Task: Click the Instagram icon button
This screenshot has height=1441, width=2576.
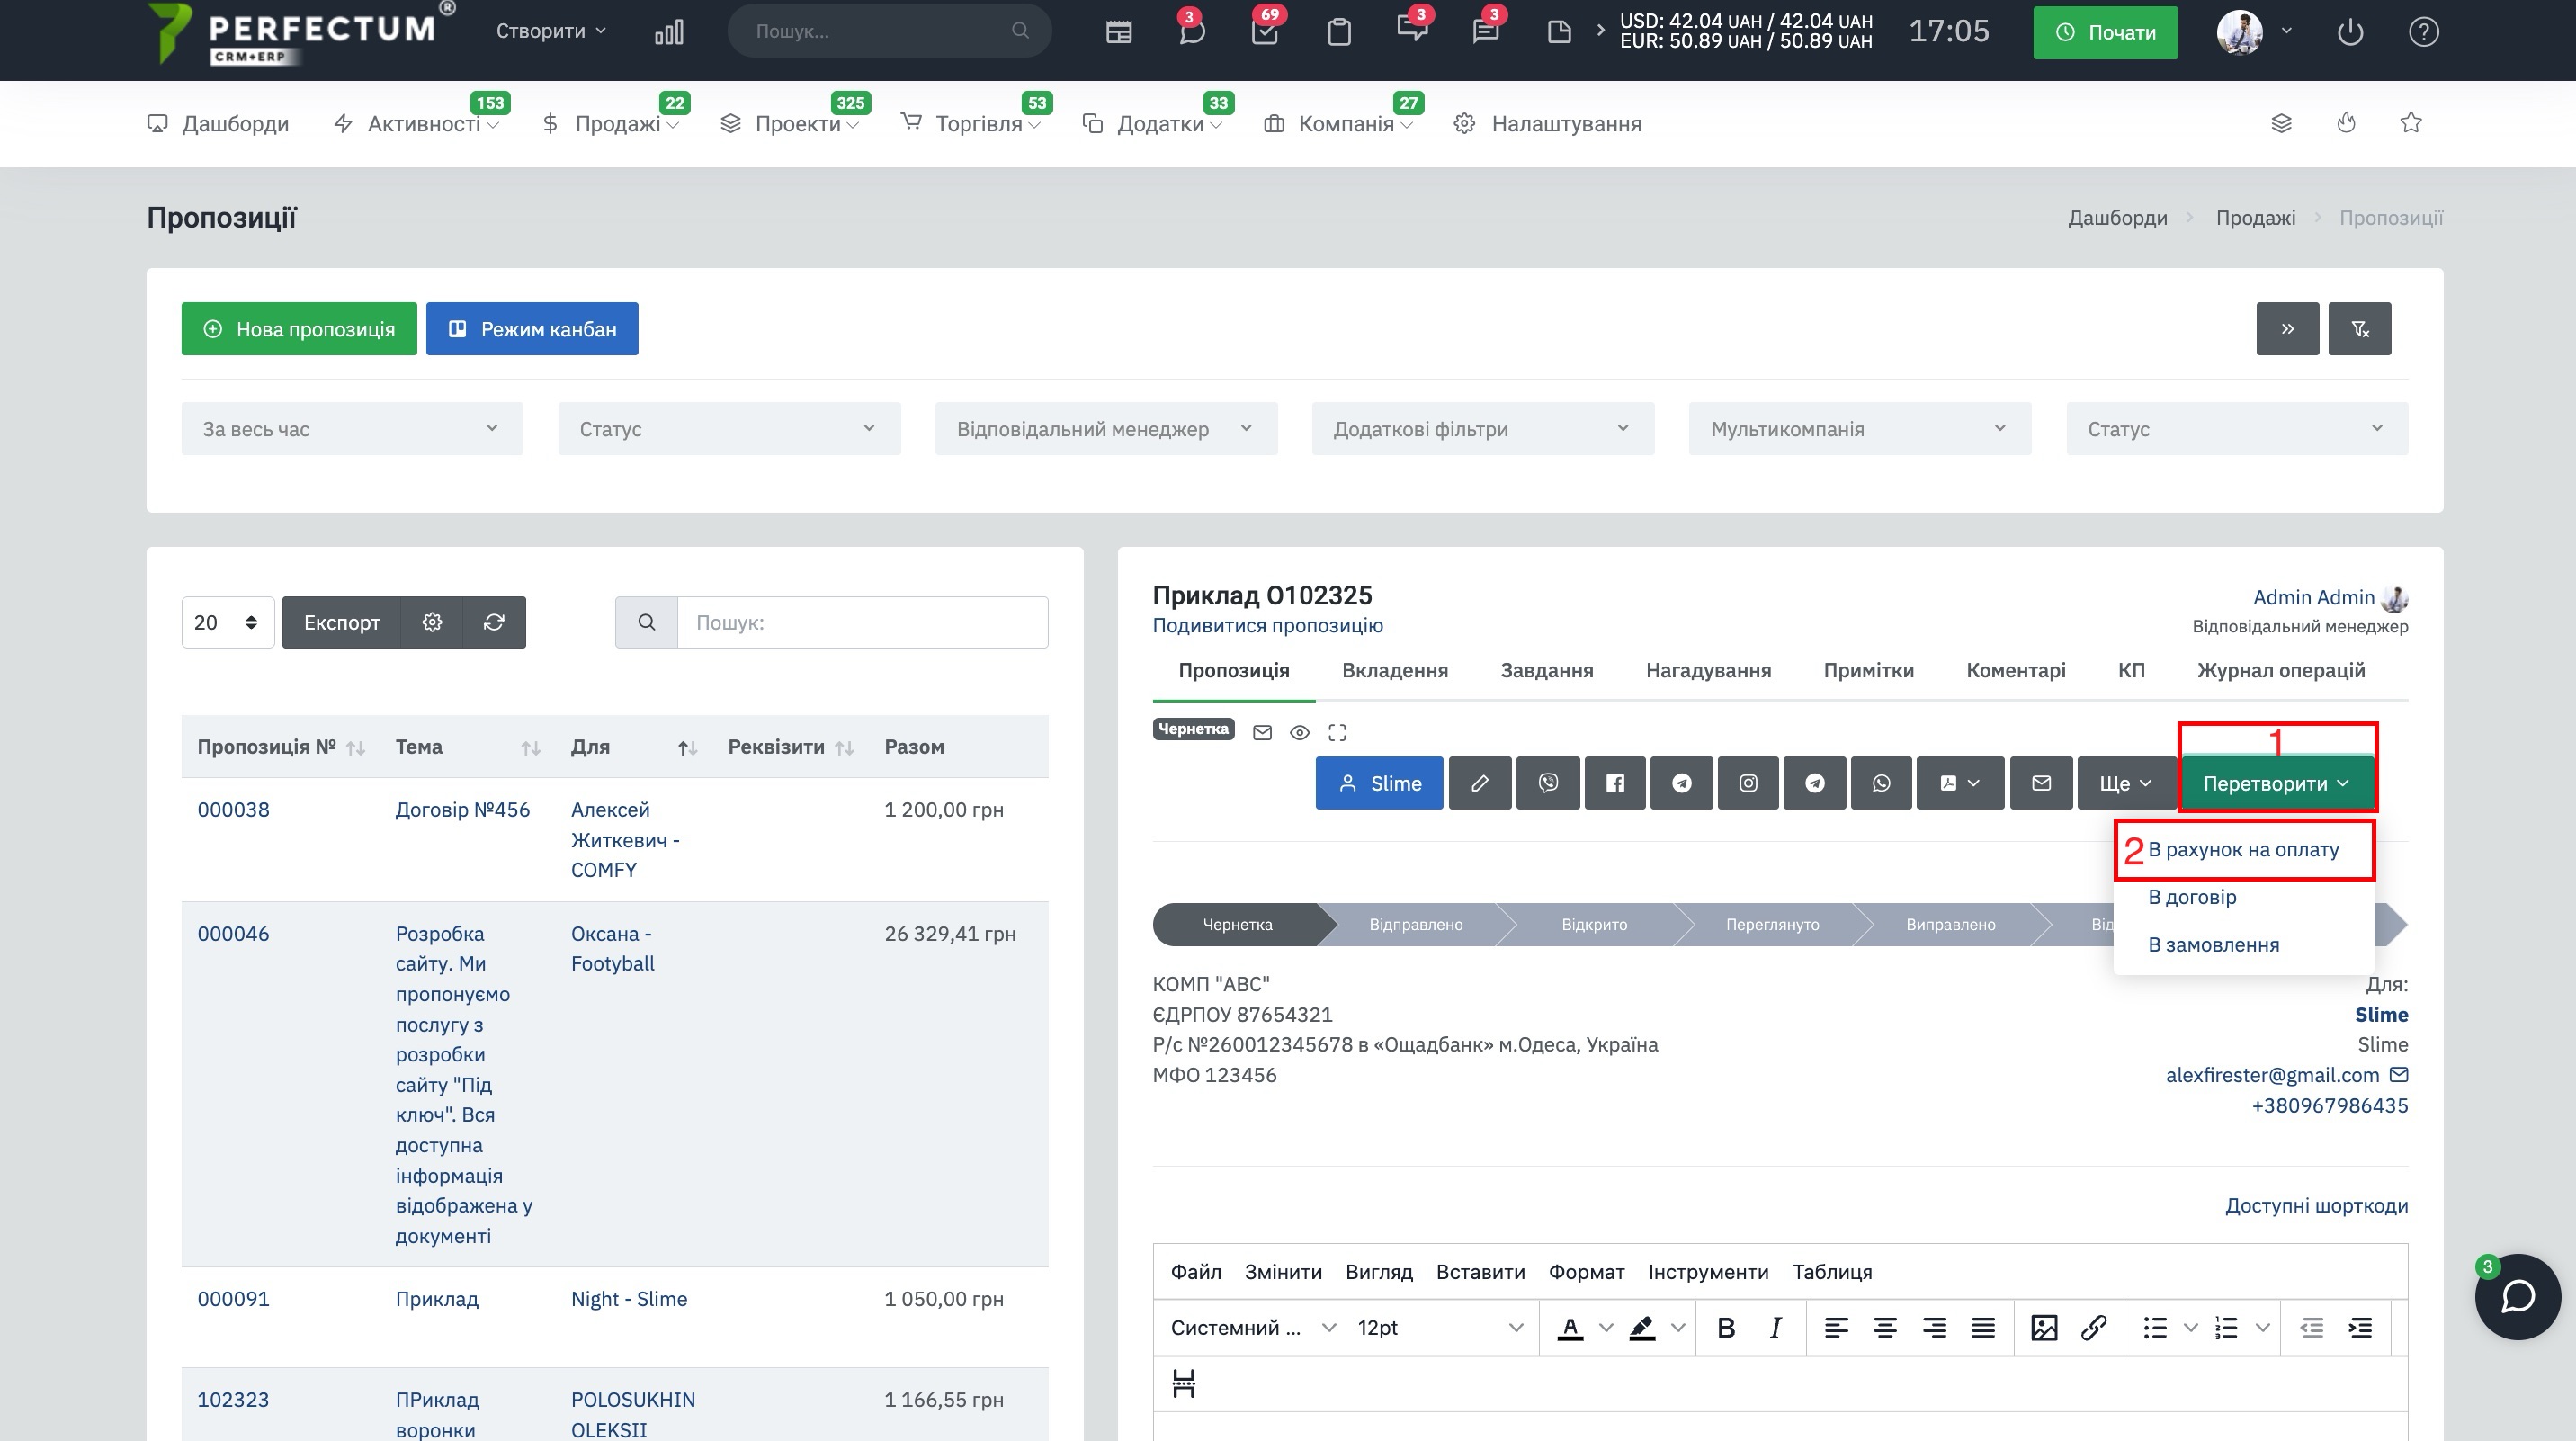Action: [x=1747, y=783]
